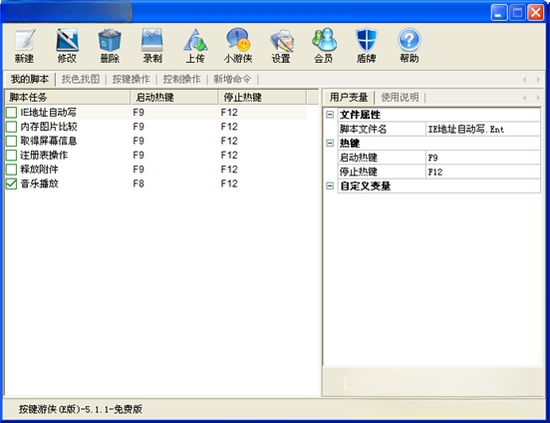Enable the IE地址自动写 script checkbox
Screen dimensions: 550x423
coord(12,113)
